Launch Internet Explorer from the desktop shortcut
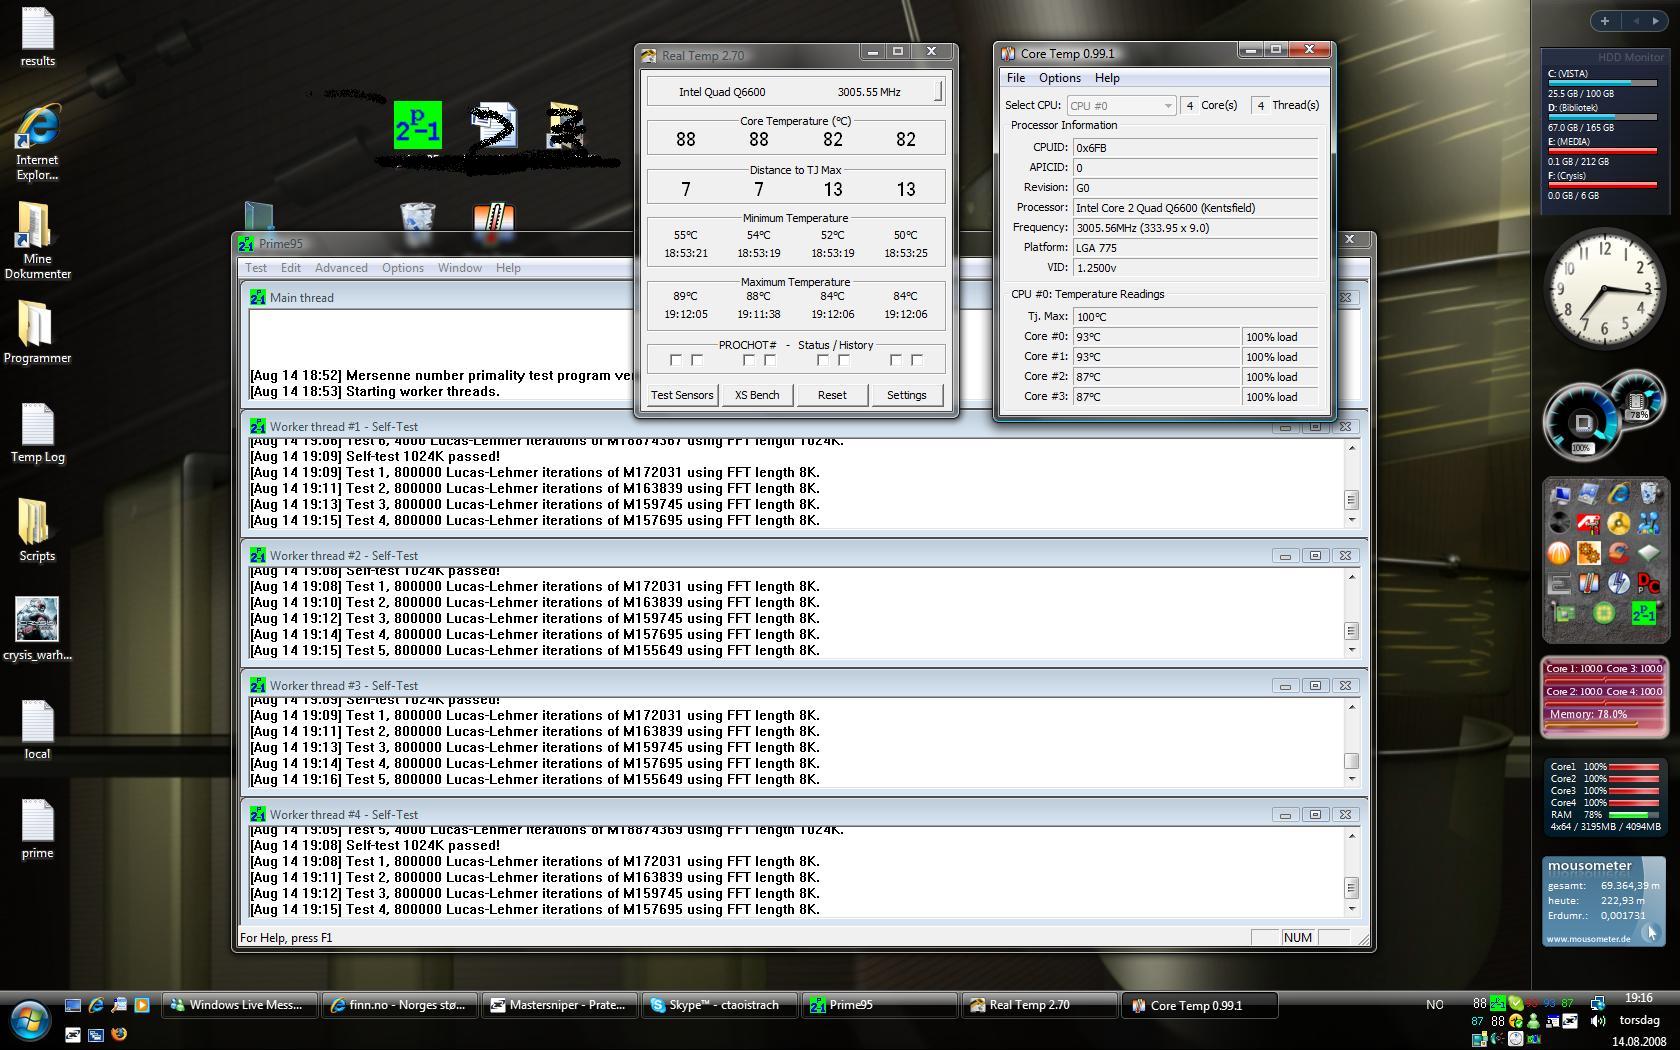 (37, 143)
